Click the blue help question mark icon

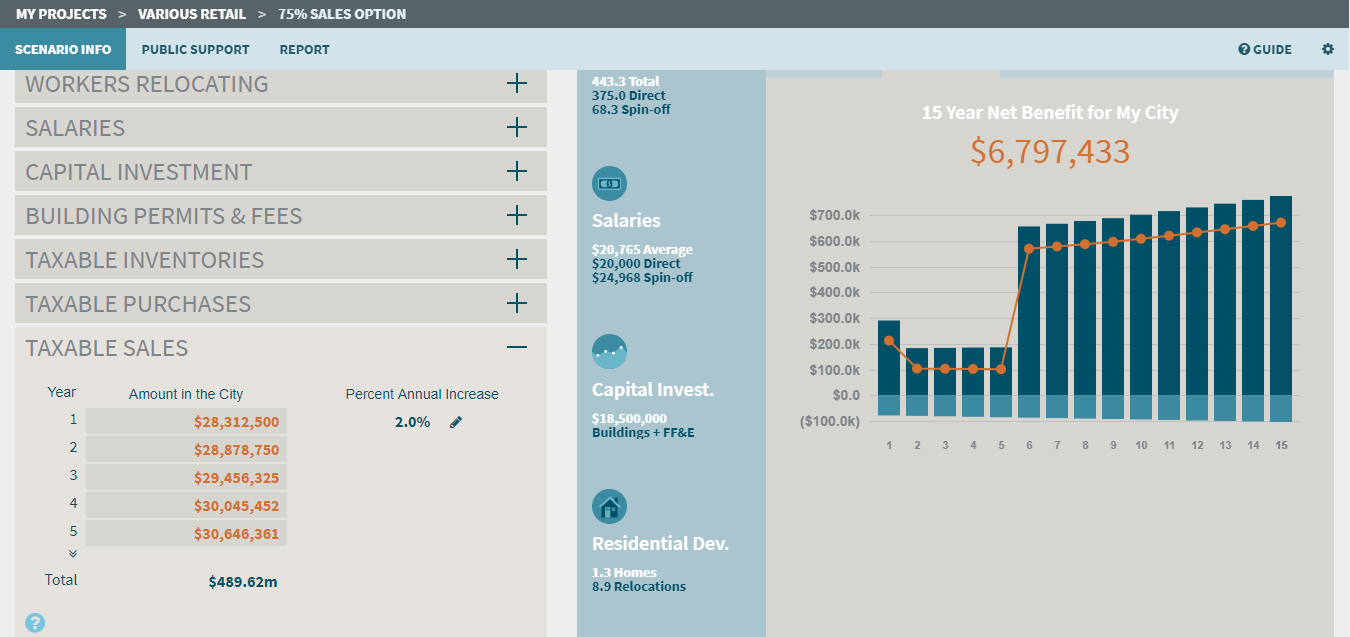[35, 623]
